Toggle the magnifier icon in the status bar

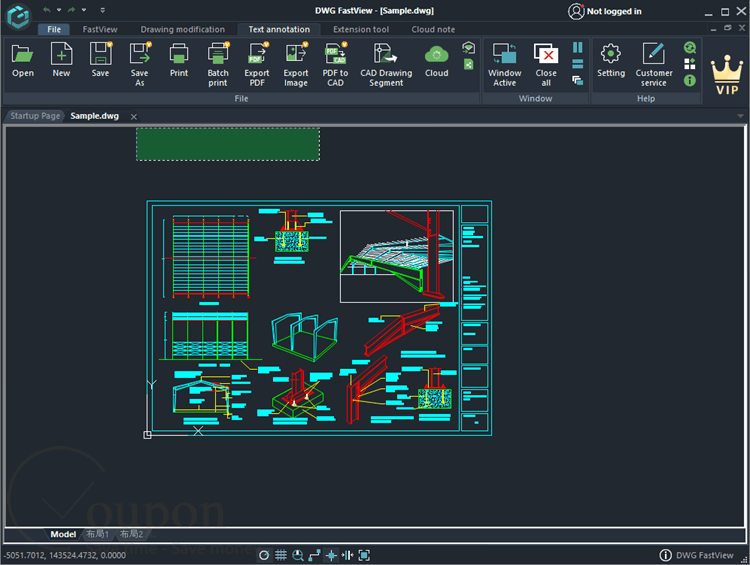click(298, 555)
